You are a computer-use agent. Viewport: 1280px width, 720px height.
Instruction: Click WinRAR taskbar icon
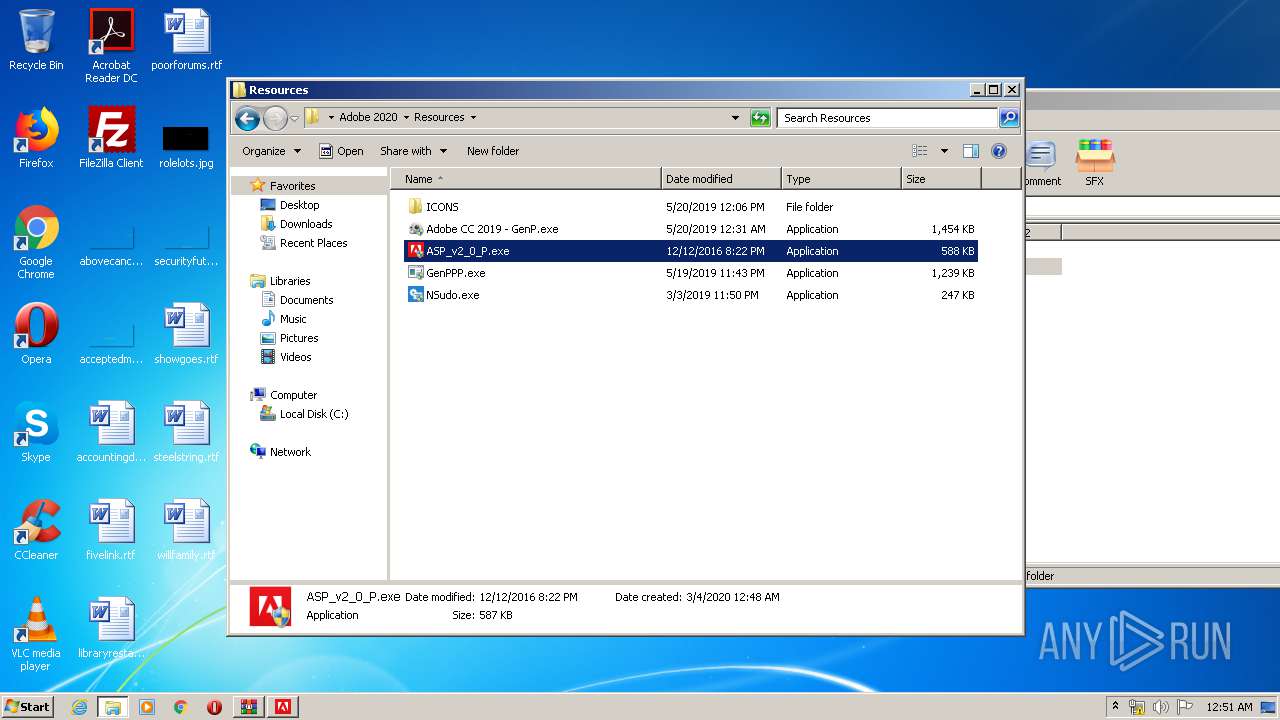click(248, 707)
